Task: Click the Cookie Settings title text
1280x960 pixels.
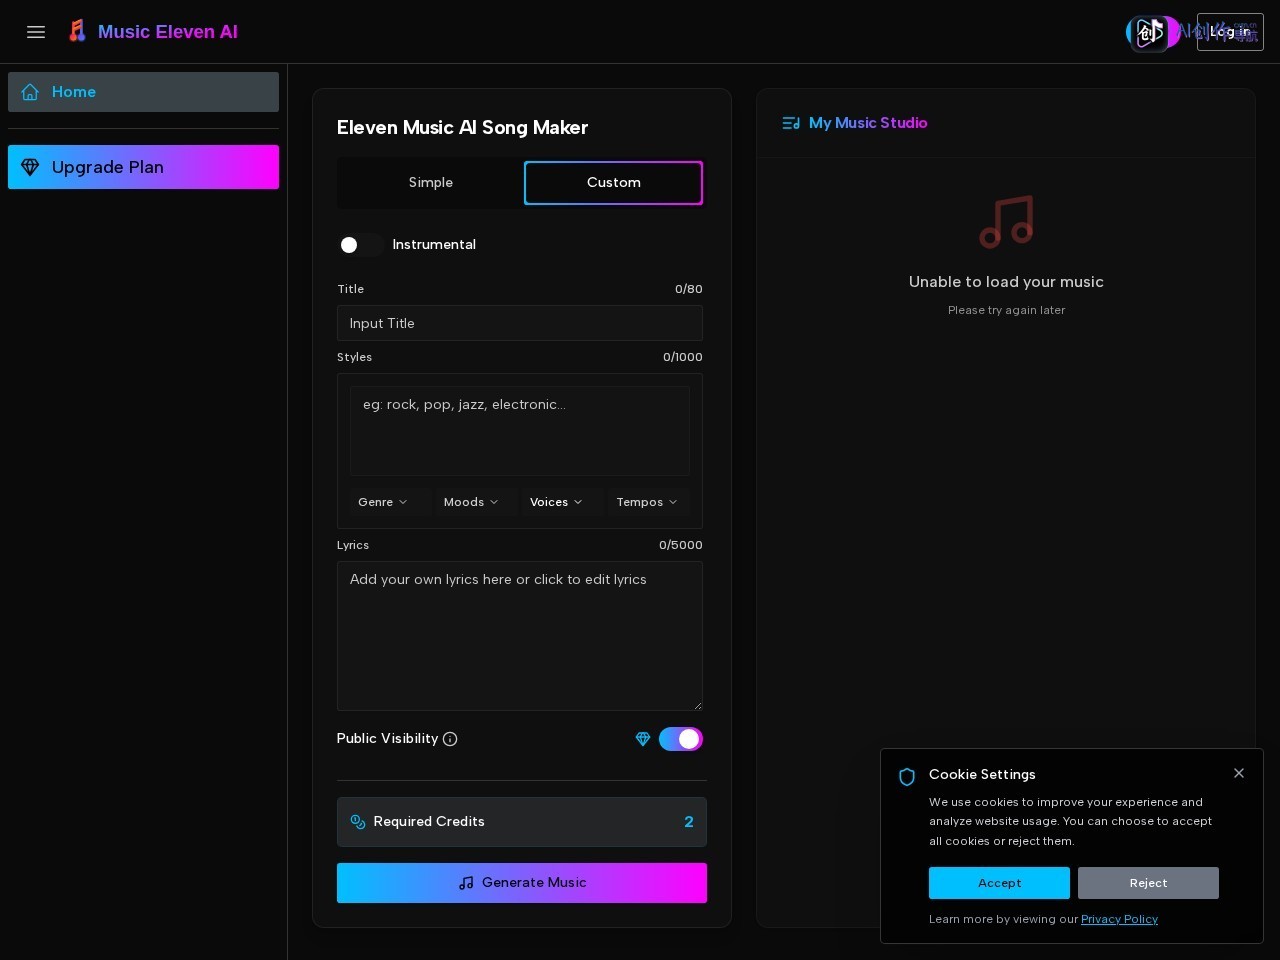Action: point(982,774)
